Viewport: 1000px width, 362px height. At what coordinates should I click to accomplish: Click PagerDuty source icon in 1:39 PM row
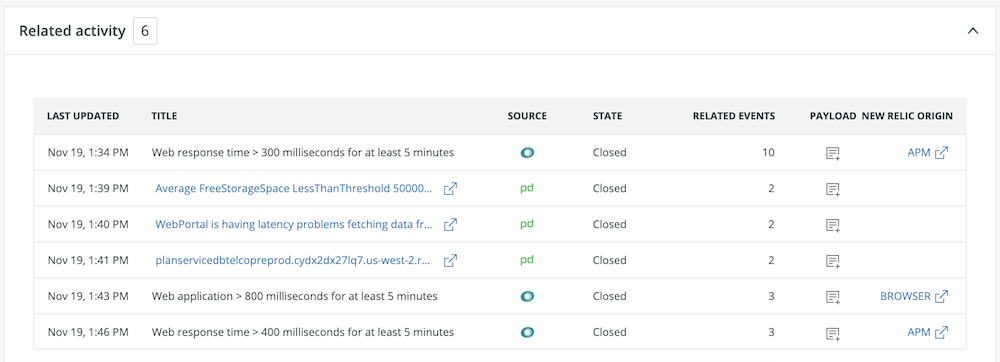[x=527, y=189]
